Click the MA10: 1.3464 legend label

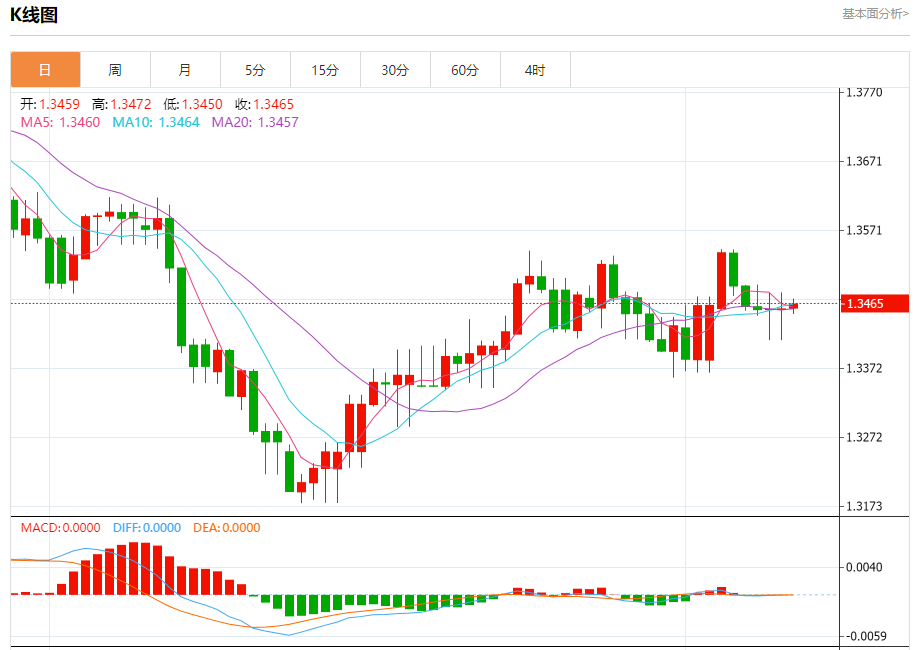[x=156, y=122]
